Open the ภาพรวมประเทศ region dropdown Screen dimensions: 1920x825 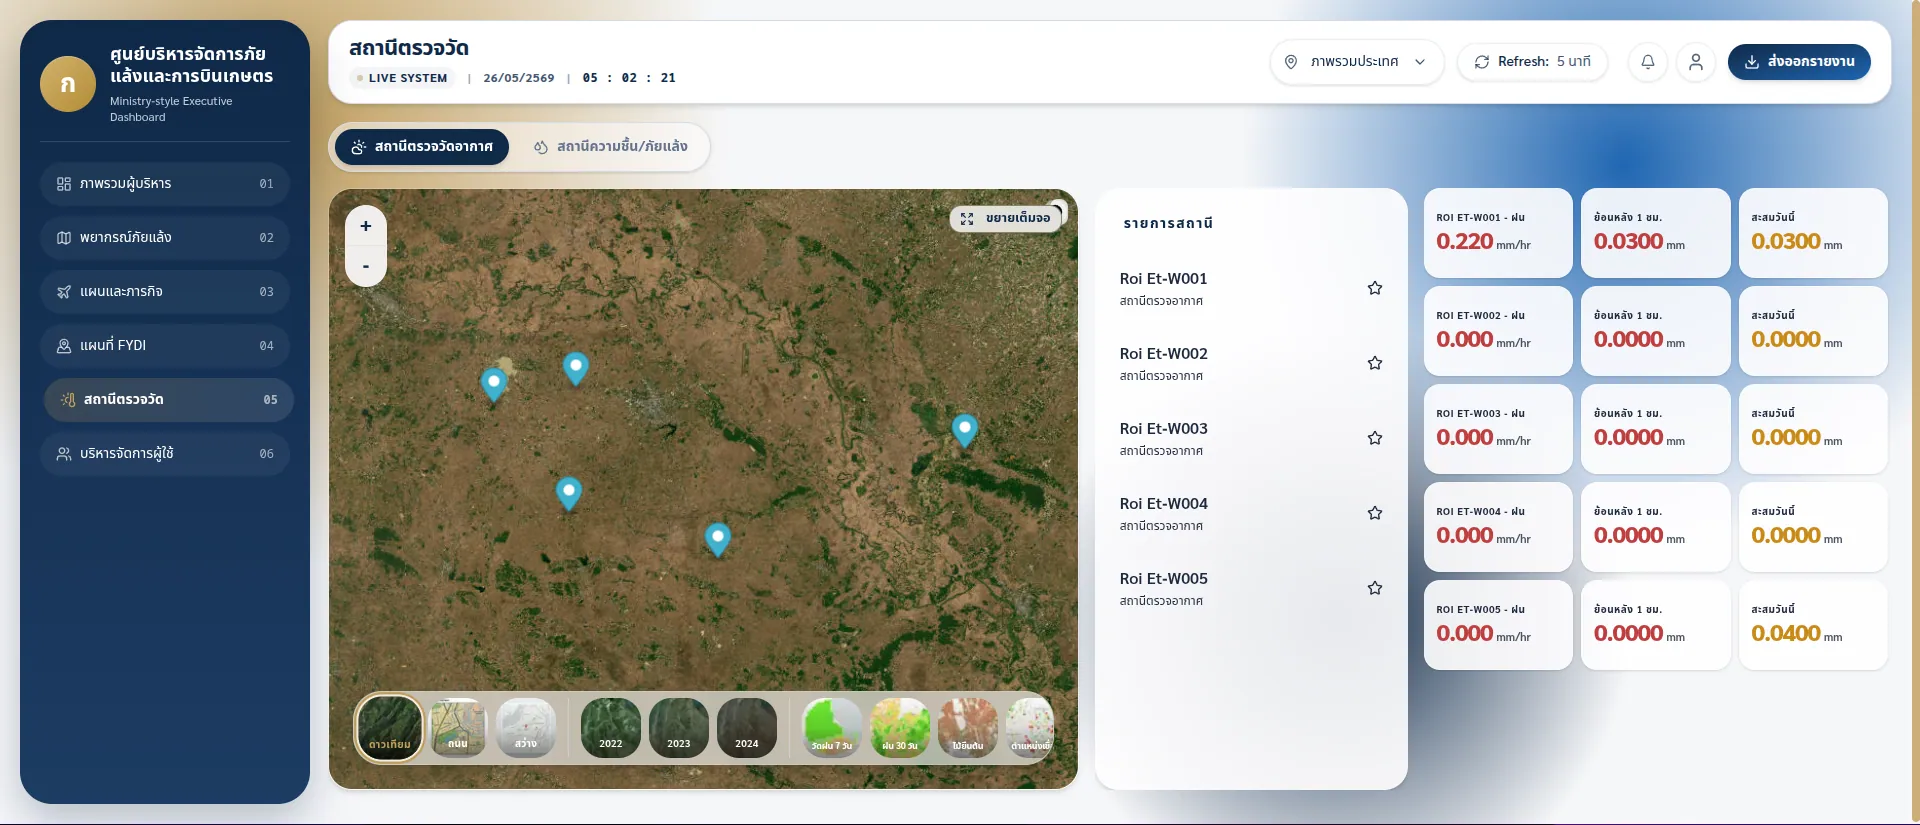pos(1357,62)
